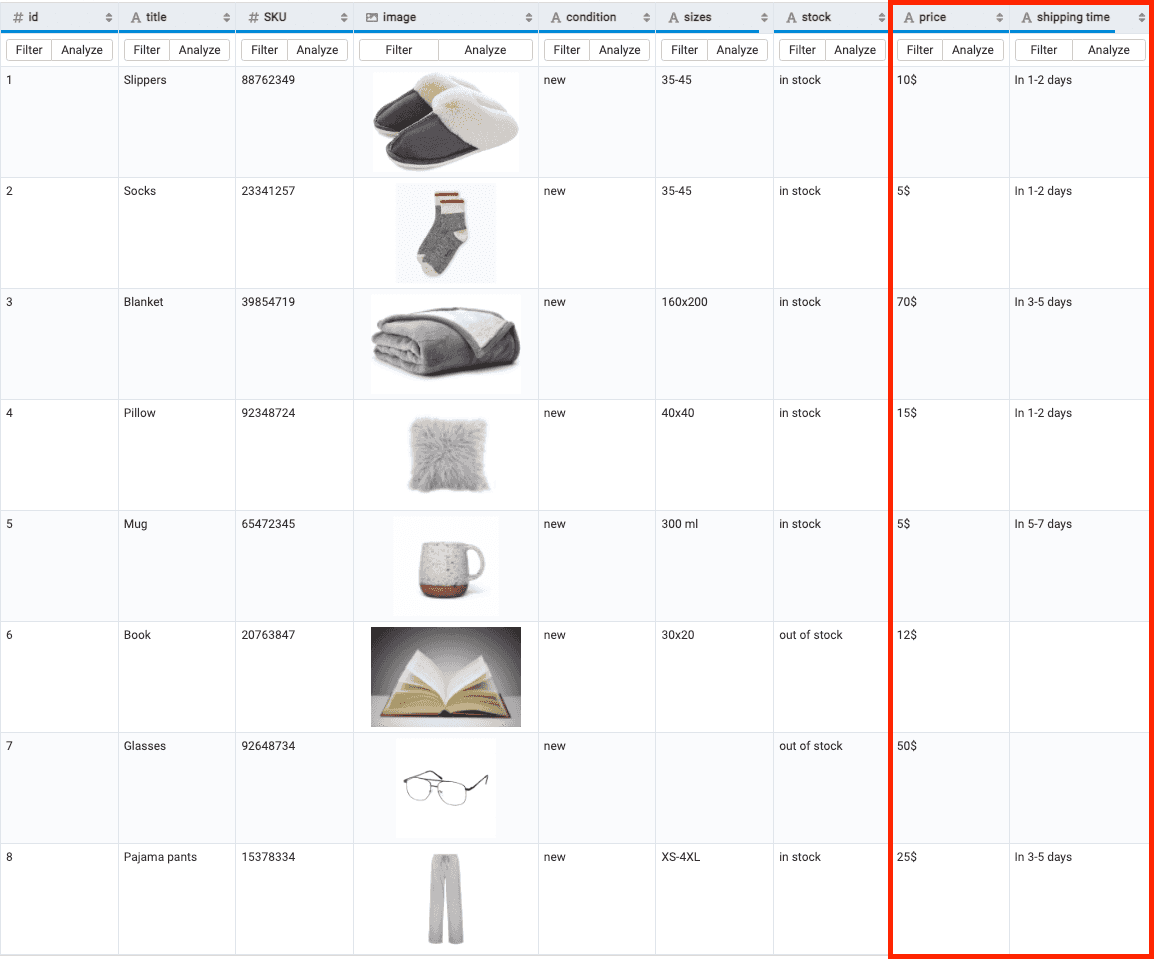This screenshot has height=959, width=1154.
Task: Open Filter for the id column
Action: [29, 50]
